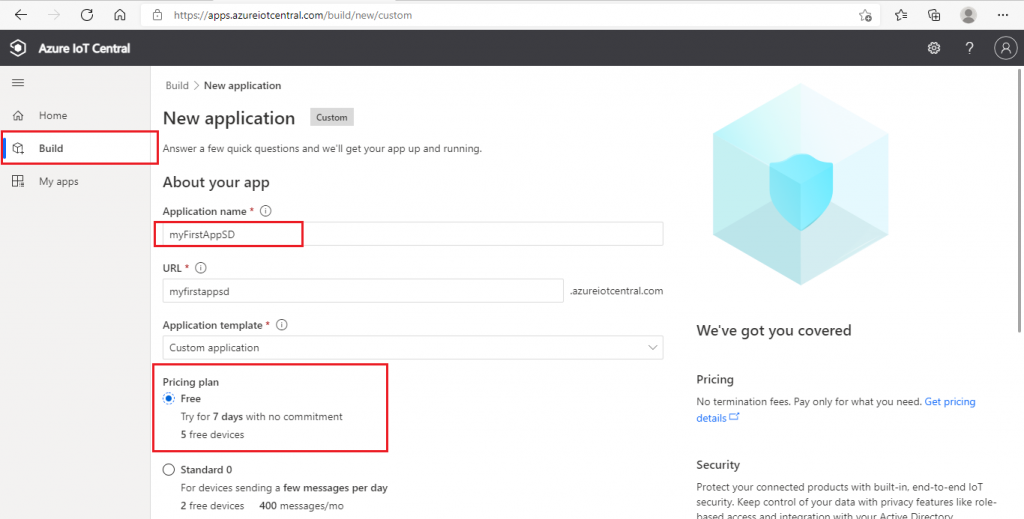The height and width of the screenshot is (519, 1024).
Task: Select Build in the sidebar
Action: tap(50, 149)
